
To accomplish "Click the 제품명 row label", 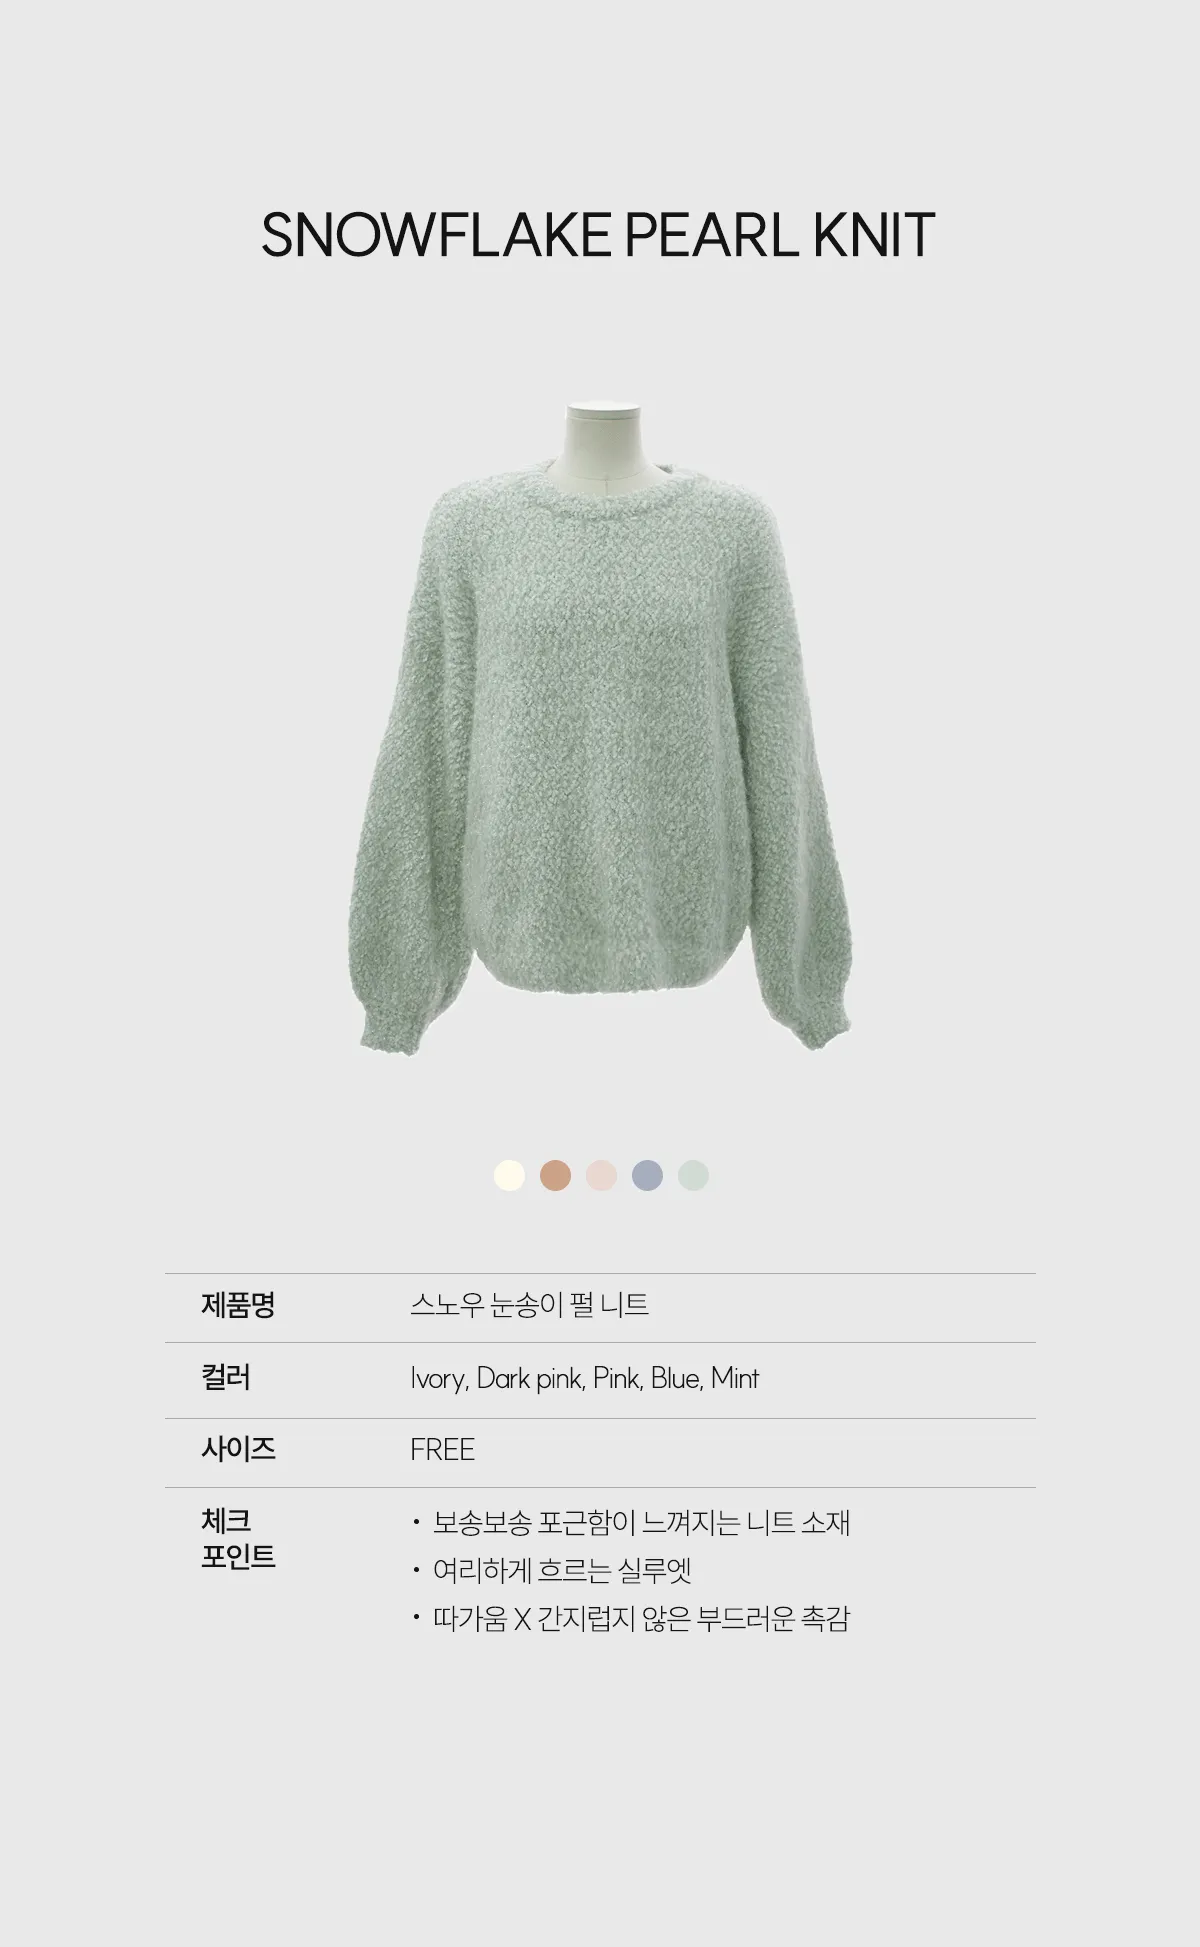I will [238, 1305].
